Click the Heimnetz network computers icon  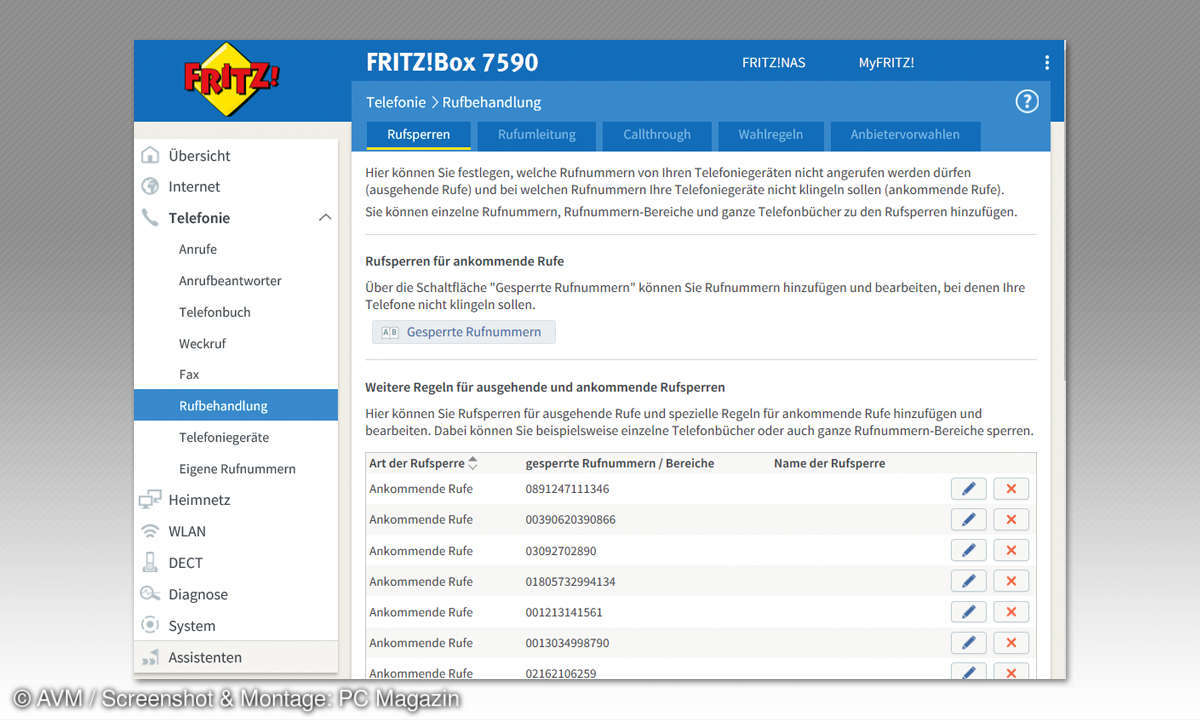[x=150, y=499]
